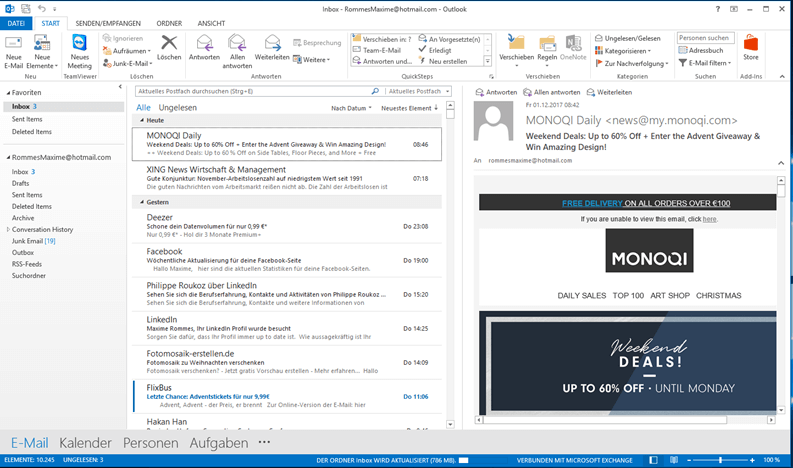The width and height of the screenshot is (793, 468).
Task: Click the 'here' link in email
Action: [x=710, y=219]
